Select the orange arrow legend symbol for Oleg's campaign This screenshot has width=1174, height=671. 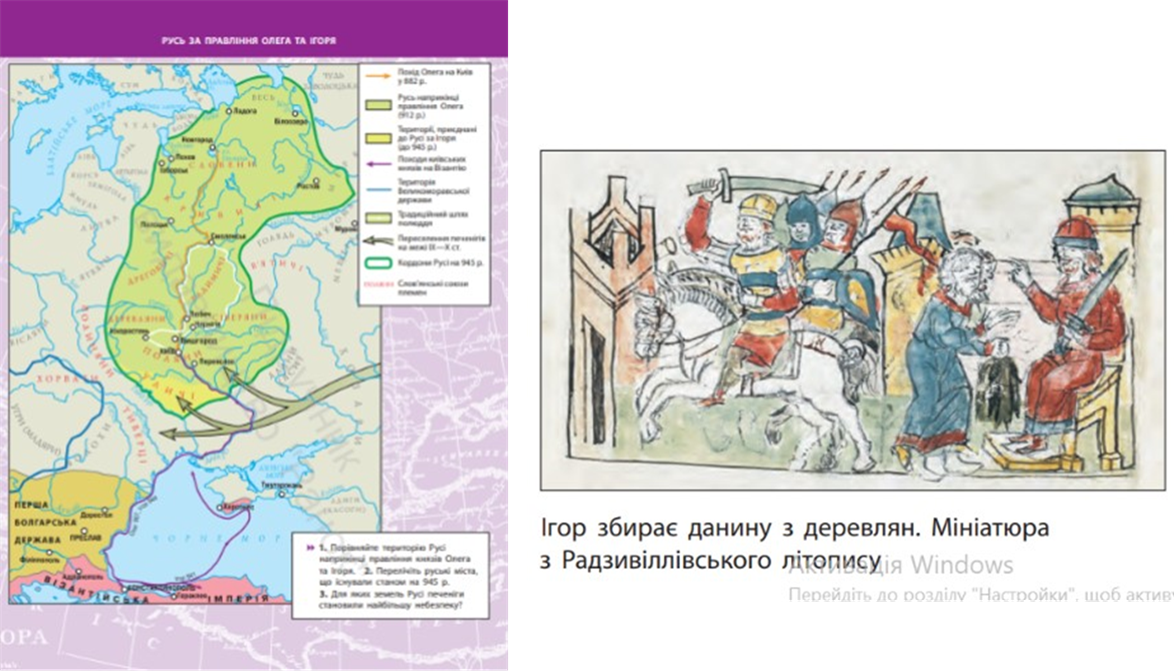(x=378, y=76)
